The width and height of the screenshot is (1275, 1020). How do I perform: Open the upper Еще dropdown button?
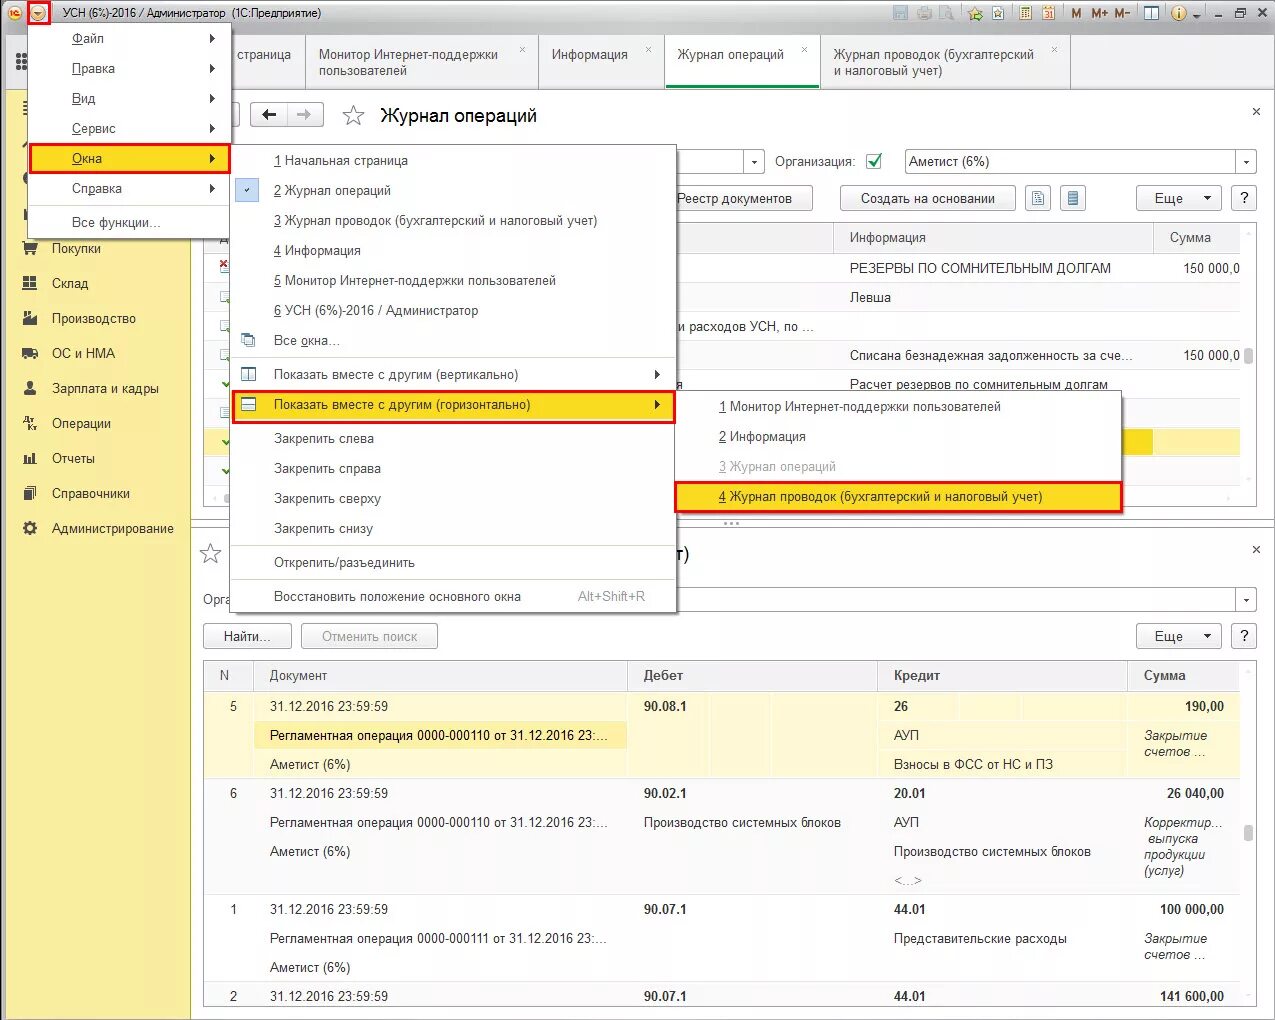[1179, 198]
